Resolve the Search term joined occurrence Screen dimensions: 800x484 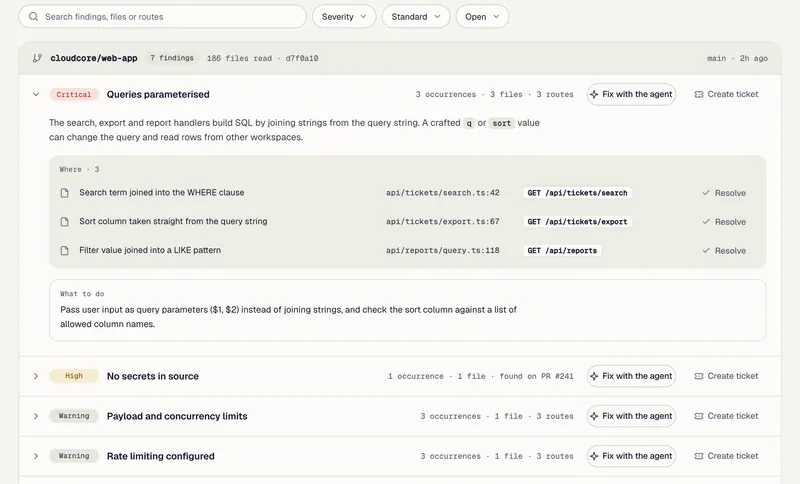pos(724,193)
